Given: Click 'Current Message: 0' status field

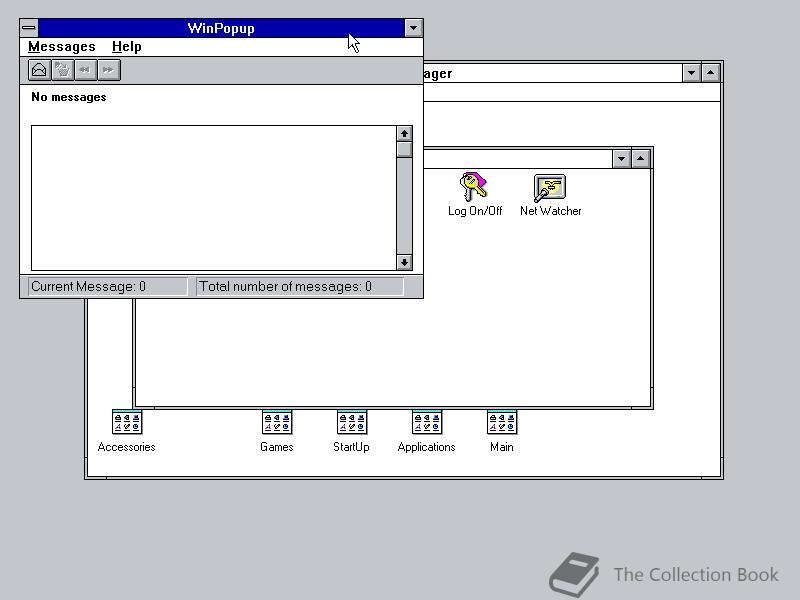Looking at the screenshot, I should tap(108, 287).
